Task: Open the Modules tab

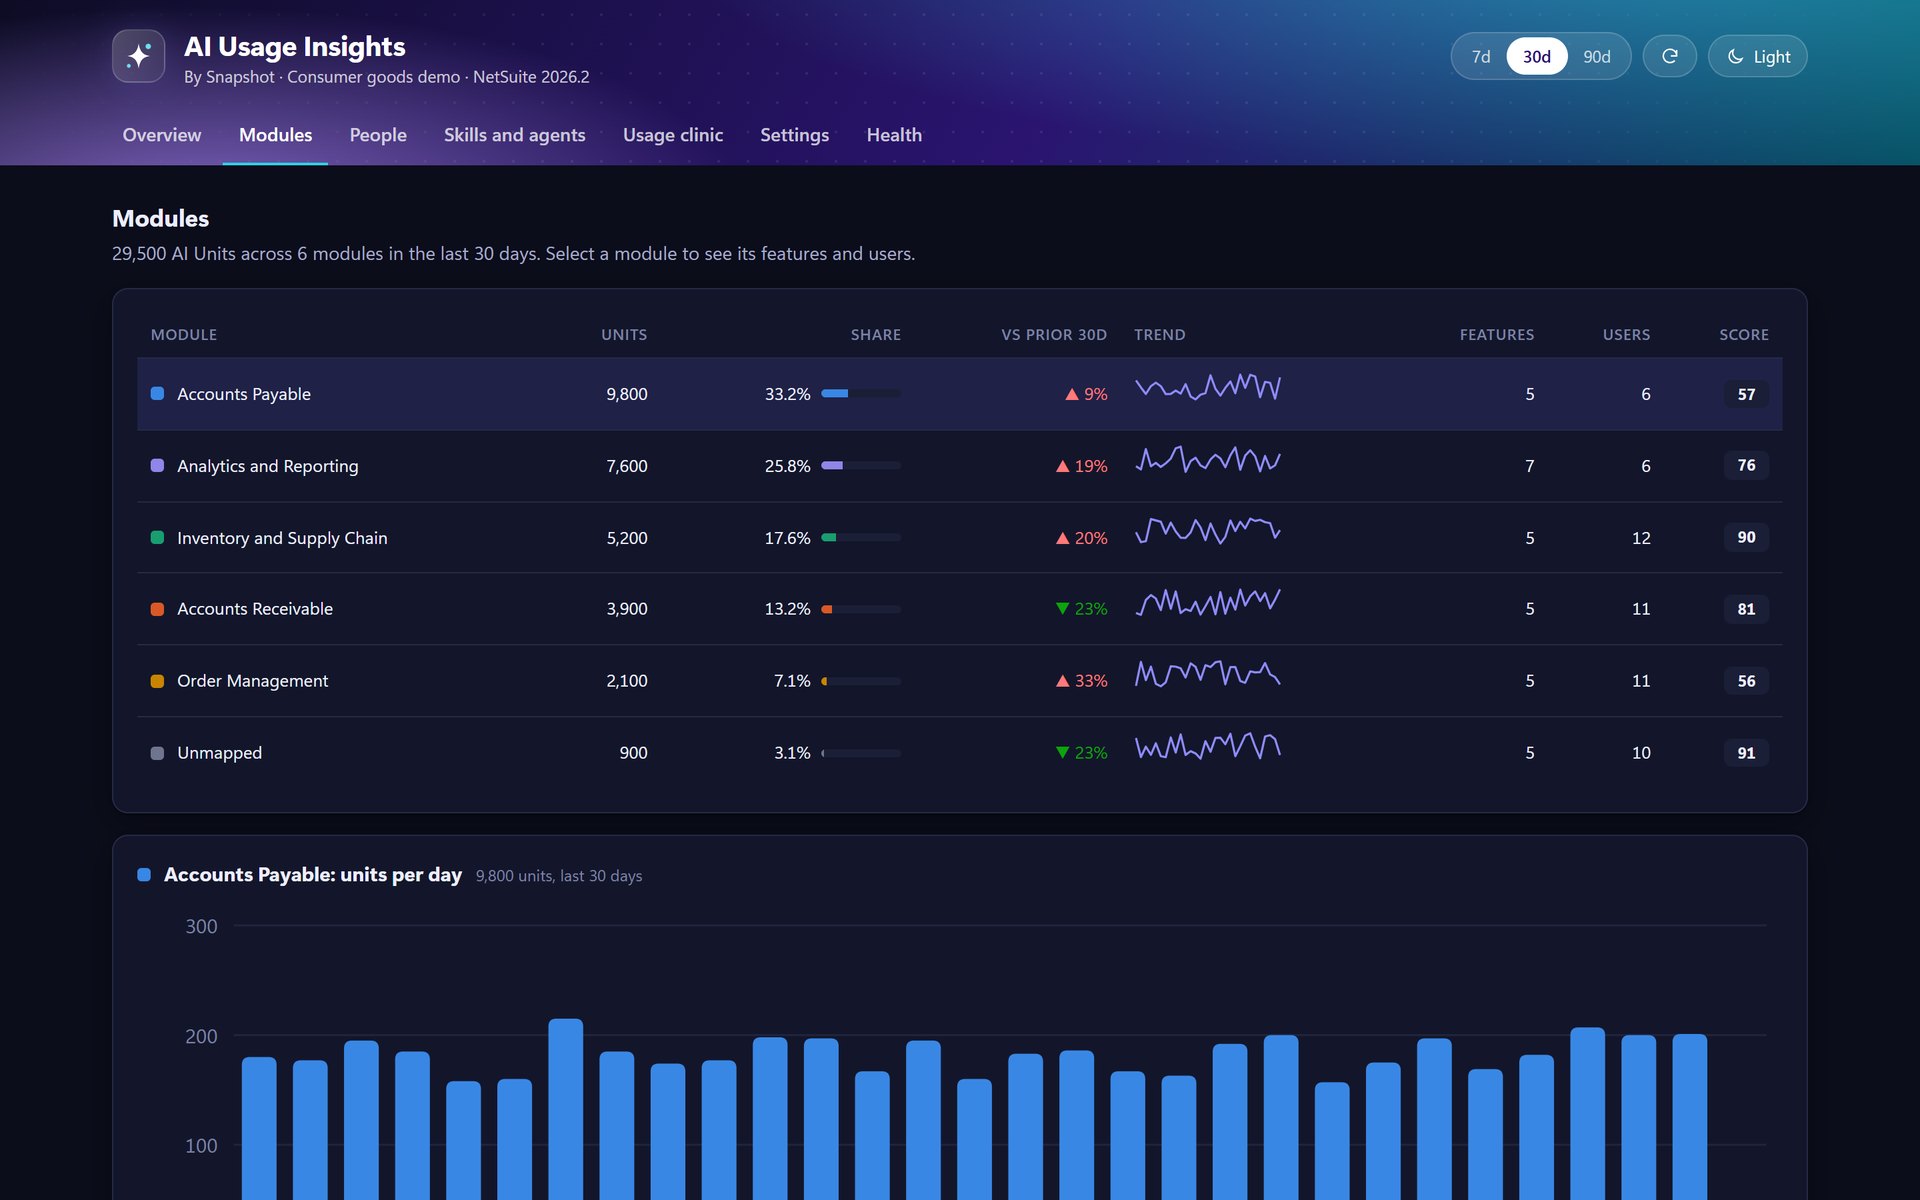Action: [x=275, y=135]
